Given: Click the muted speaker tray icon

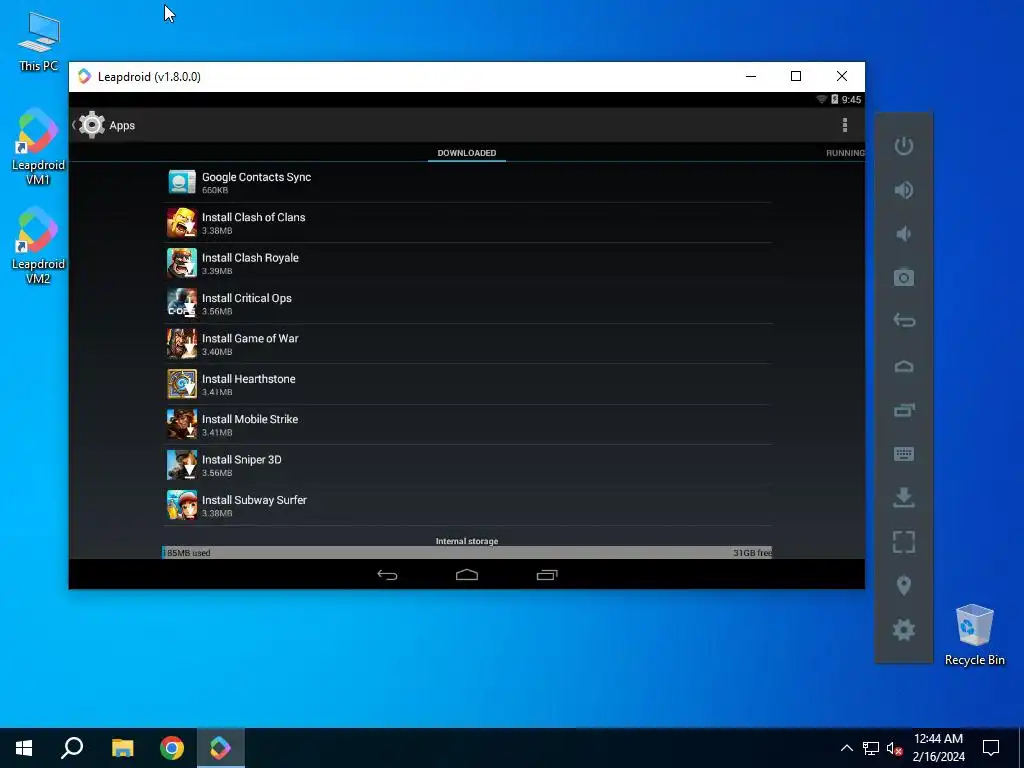Looking at the screenshot, I should point(894,748).
